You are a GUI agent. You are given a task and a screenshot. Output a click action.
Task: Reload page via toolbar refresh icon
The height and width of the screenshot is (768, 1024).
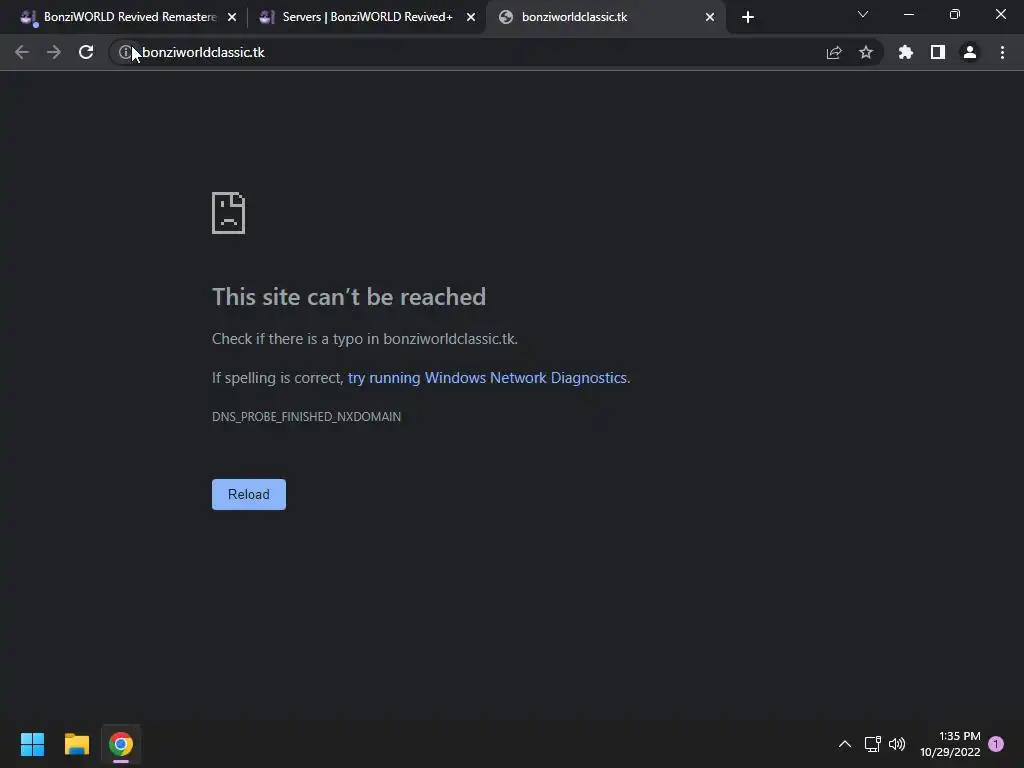[x=86, y=52]
